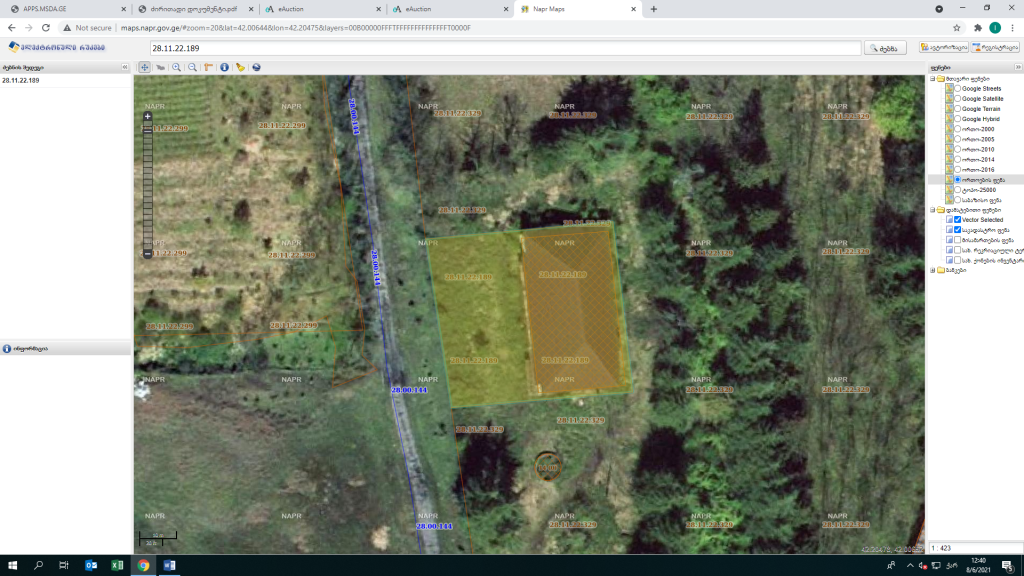This screenshot has width=1024, height=576.
Task: Click the first top-right header button
Action: tap(944, 48)
